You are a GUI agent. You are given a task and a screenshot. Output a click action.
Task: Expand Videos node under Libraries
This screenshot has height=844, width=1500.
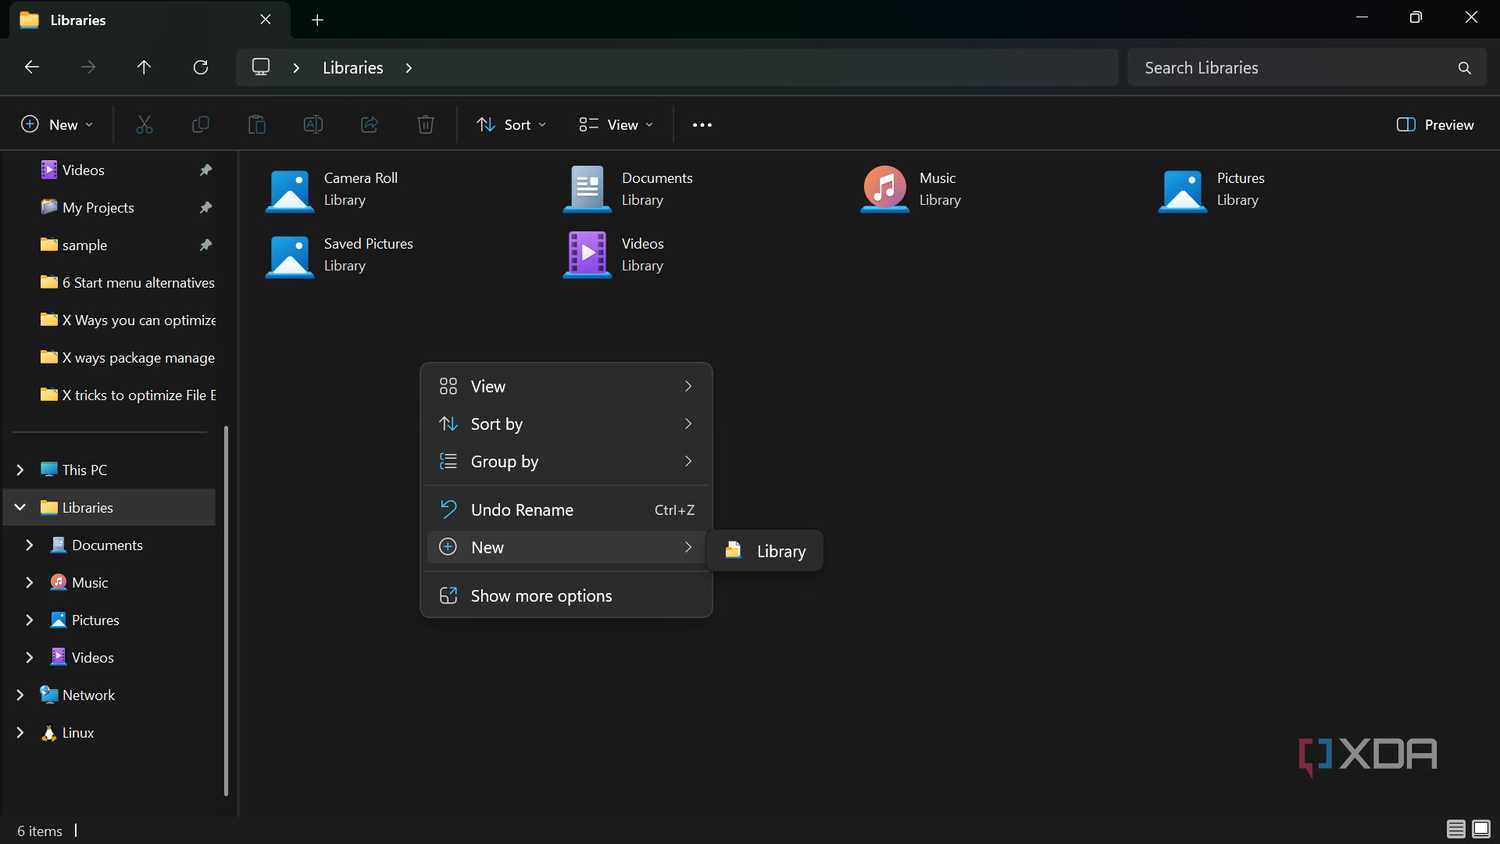click(x=29, y=657)
